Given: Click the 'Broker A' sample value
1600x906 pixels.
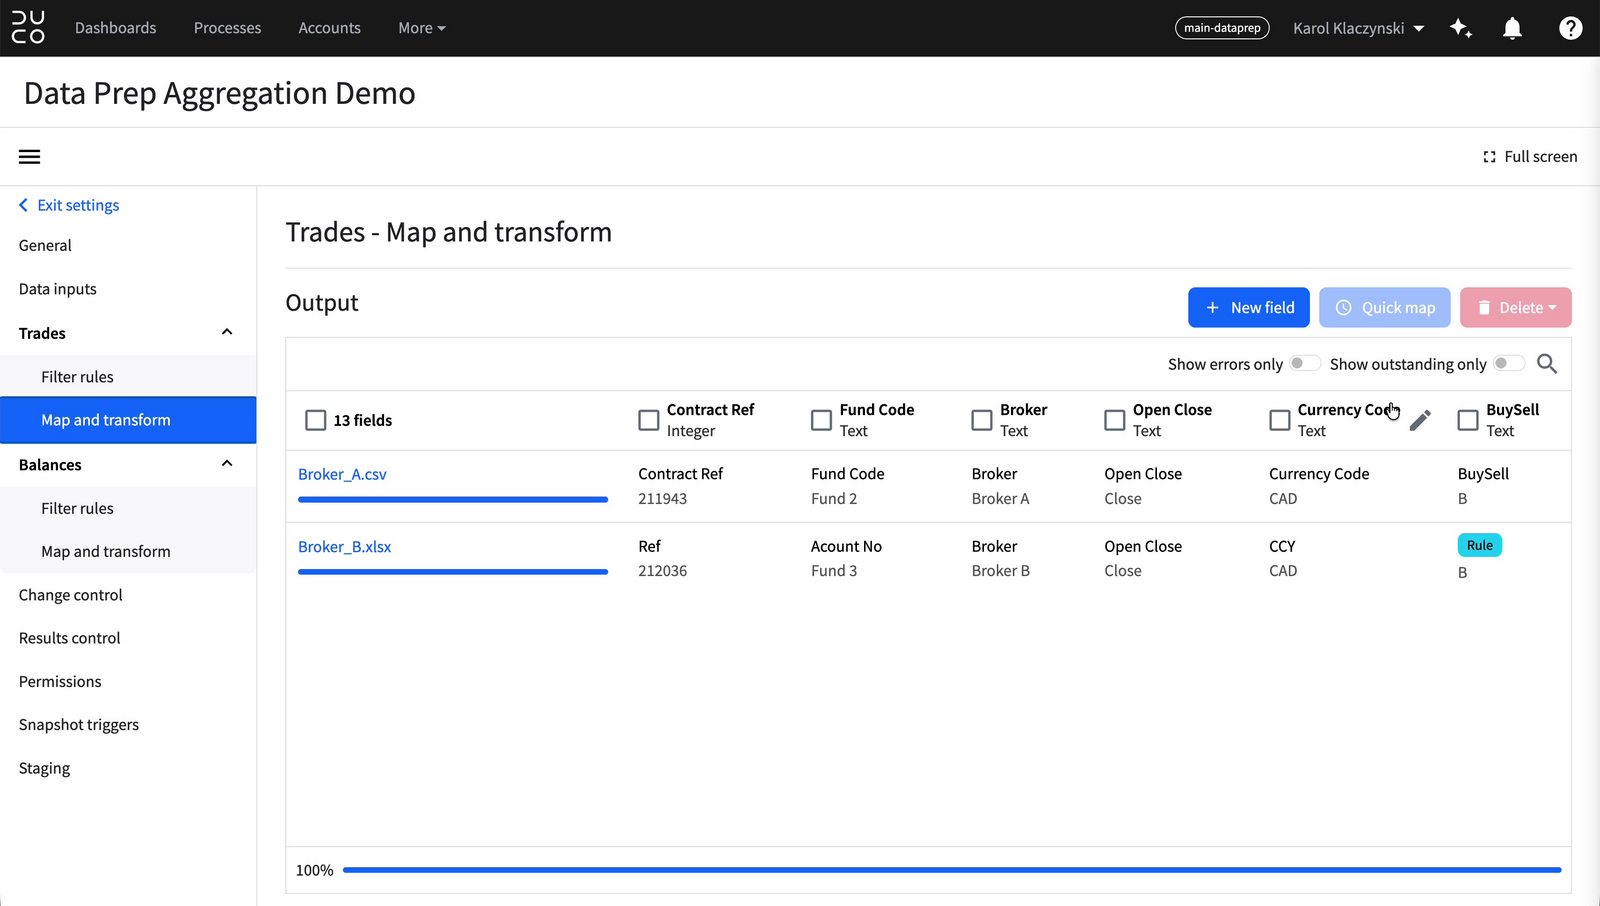Looking at the screenshot, I should [x=1000, y=499].
